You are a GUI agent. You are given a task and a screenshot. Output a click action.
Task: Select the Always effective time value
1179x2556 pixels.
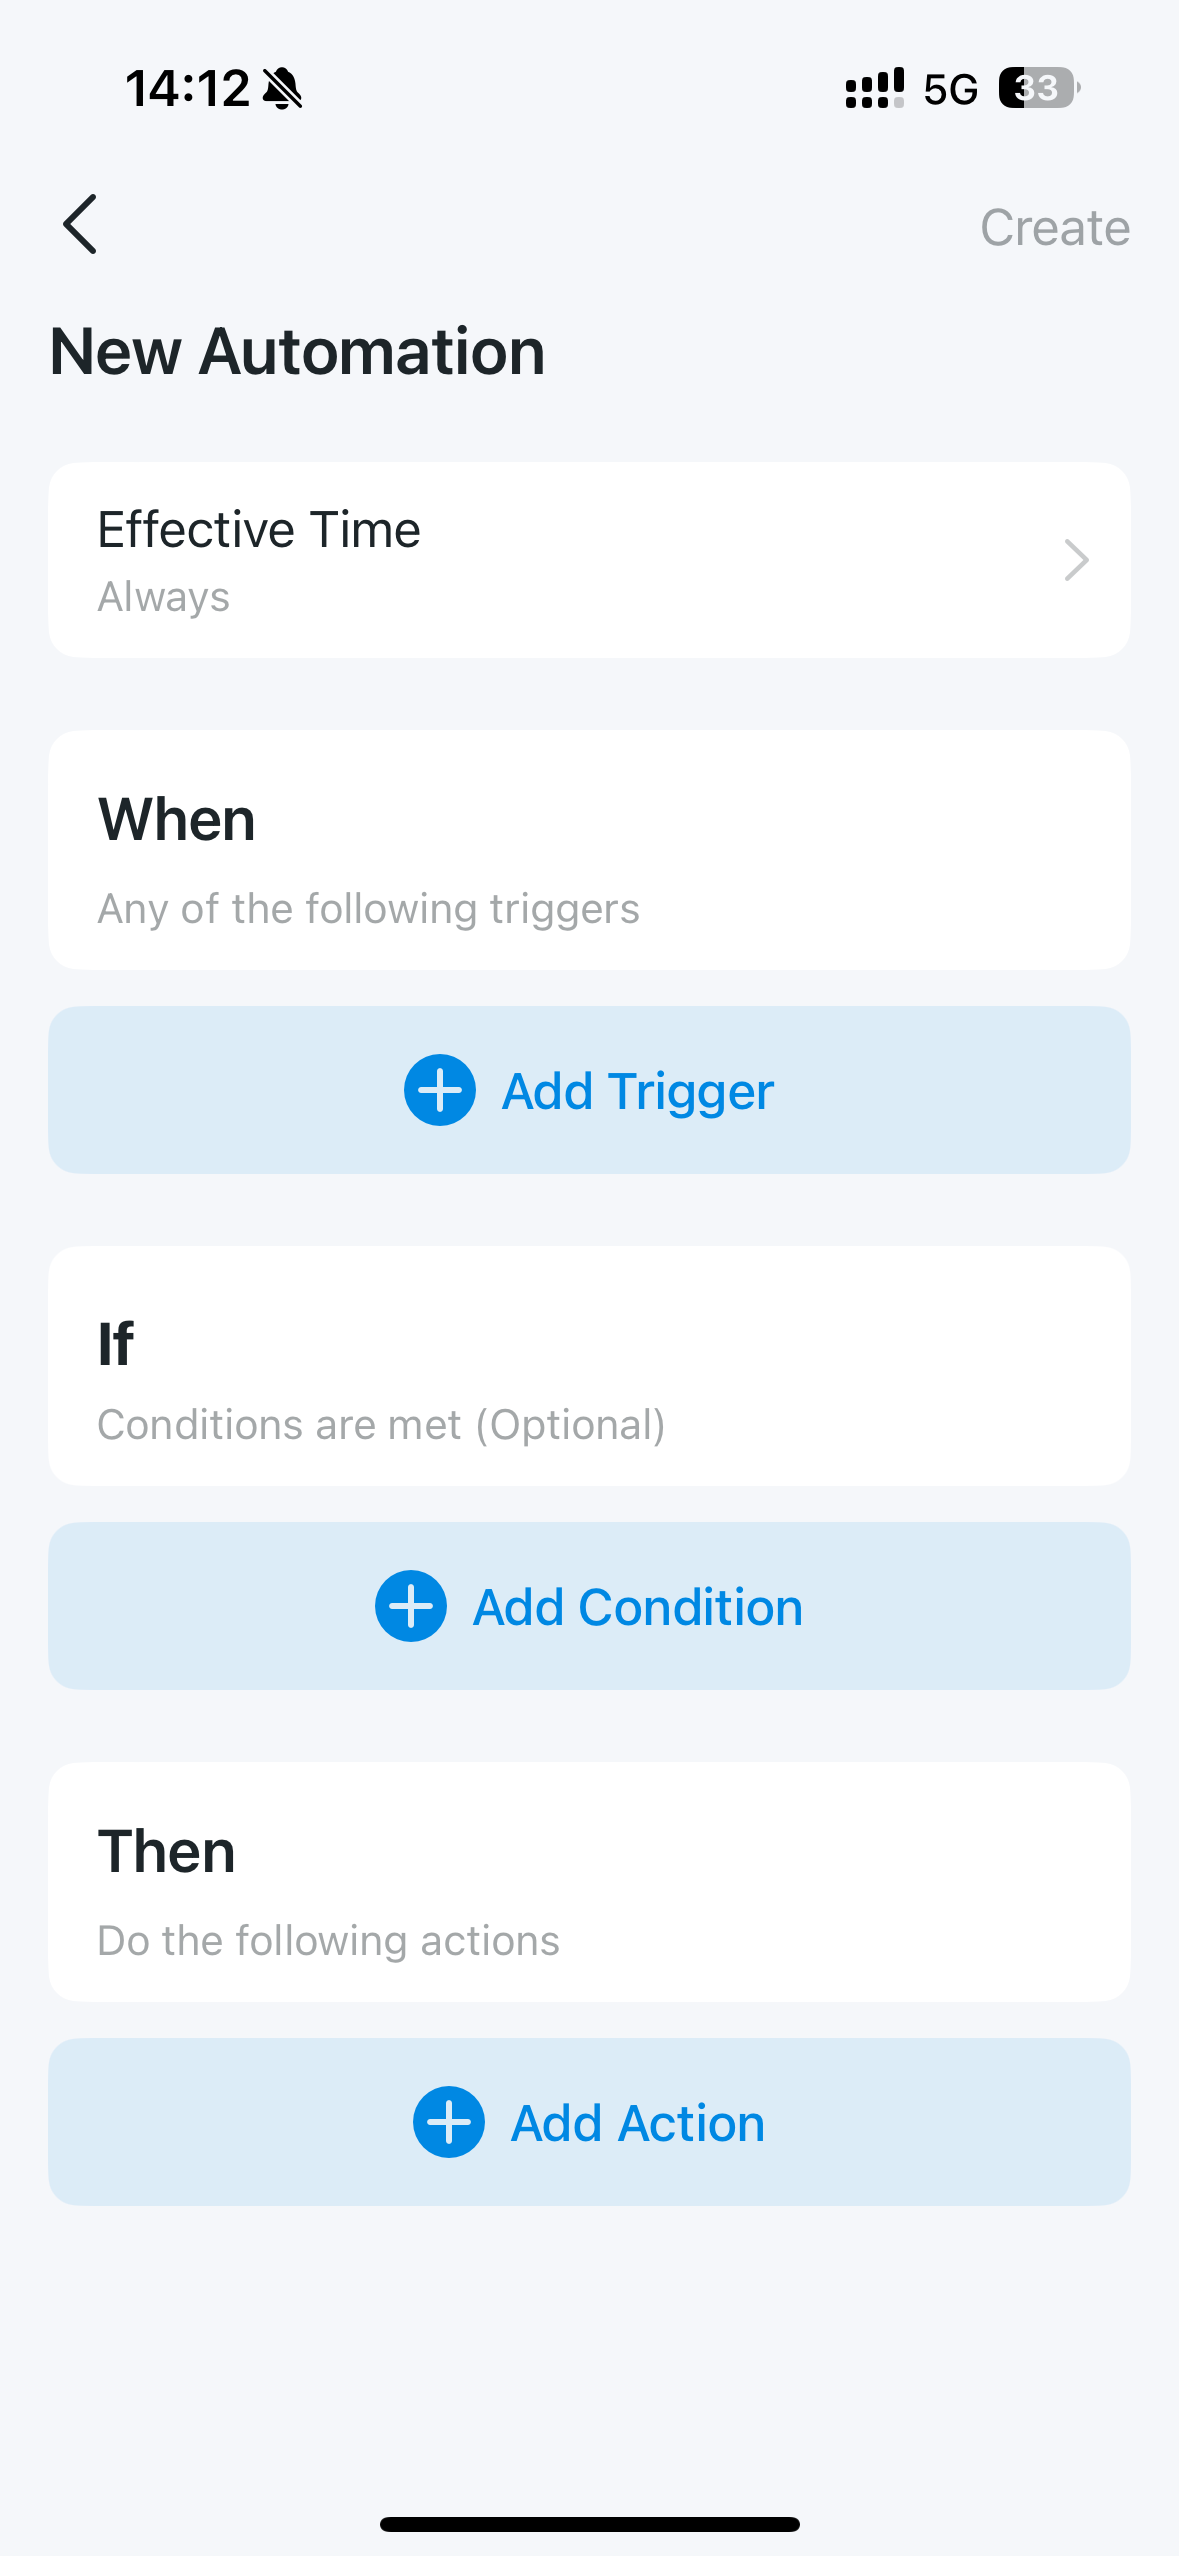coord(164,597)
